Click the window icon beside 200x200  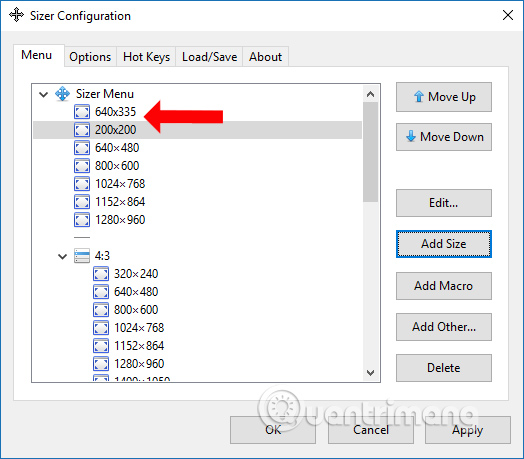pyautogui.click(x=82, y=130)
